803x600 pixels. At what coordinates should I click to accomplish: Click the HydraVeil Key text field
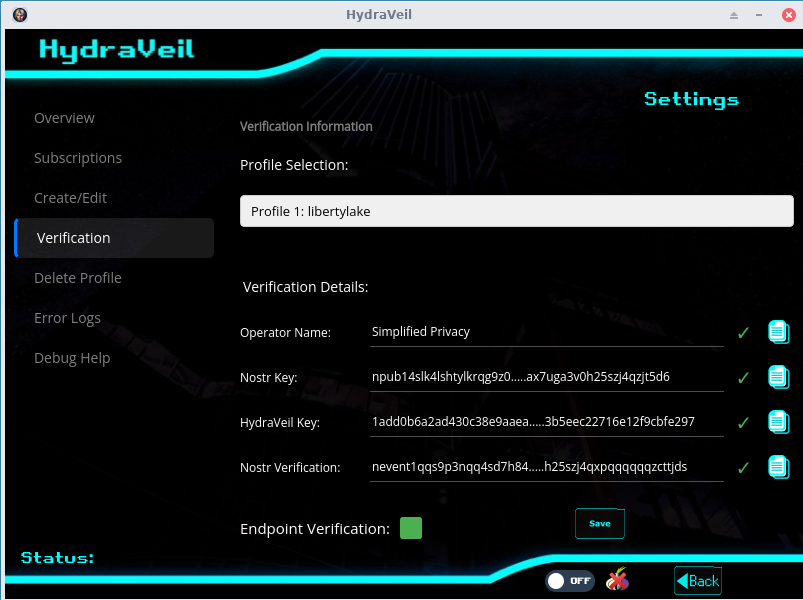coord(546,422)
